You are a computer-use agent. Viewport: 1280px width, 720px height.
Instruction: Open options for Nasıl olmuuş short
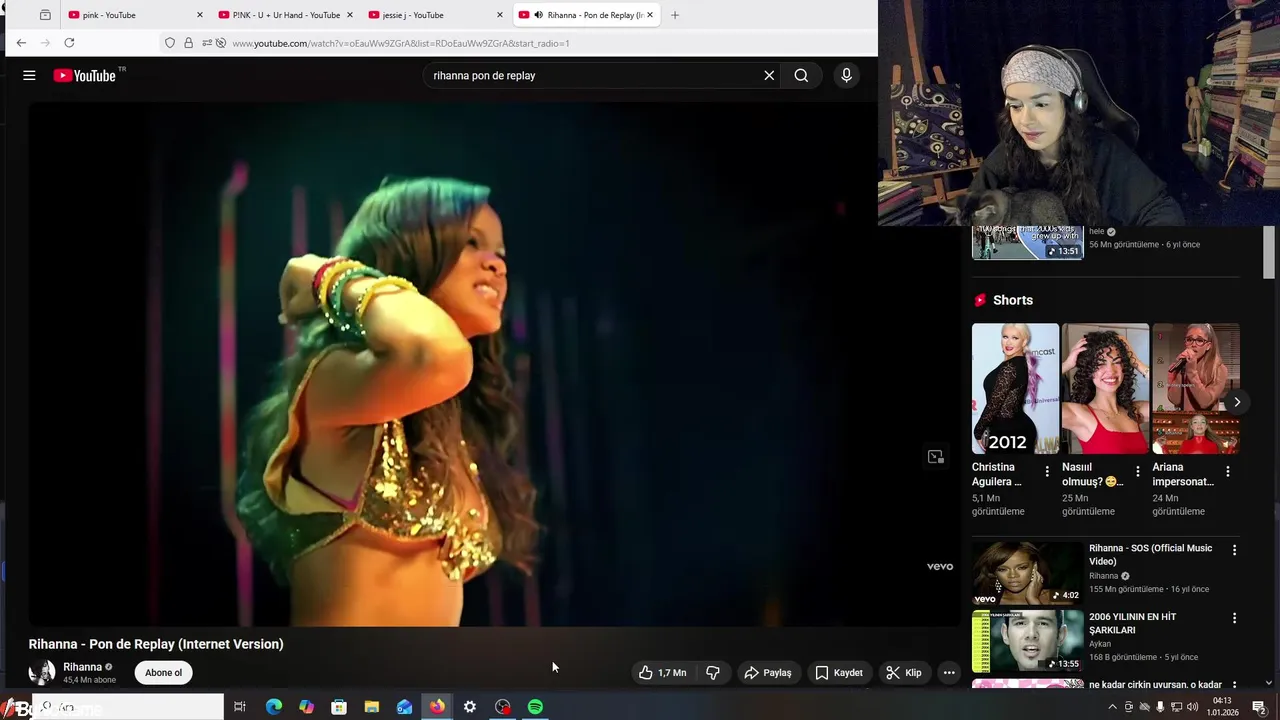click(1137, 471)
